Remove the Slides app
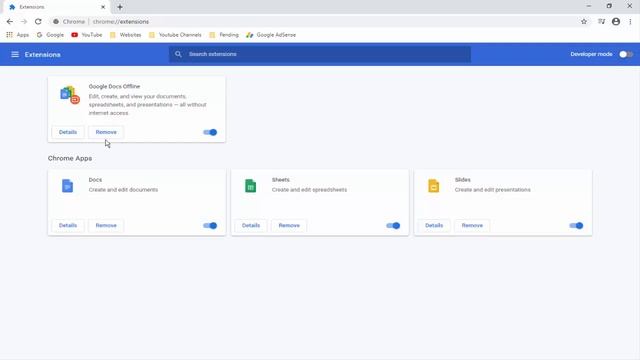The height and width of the screenshot is (360, 640). 472,226
